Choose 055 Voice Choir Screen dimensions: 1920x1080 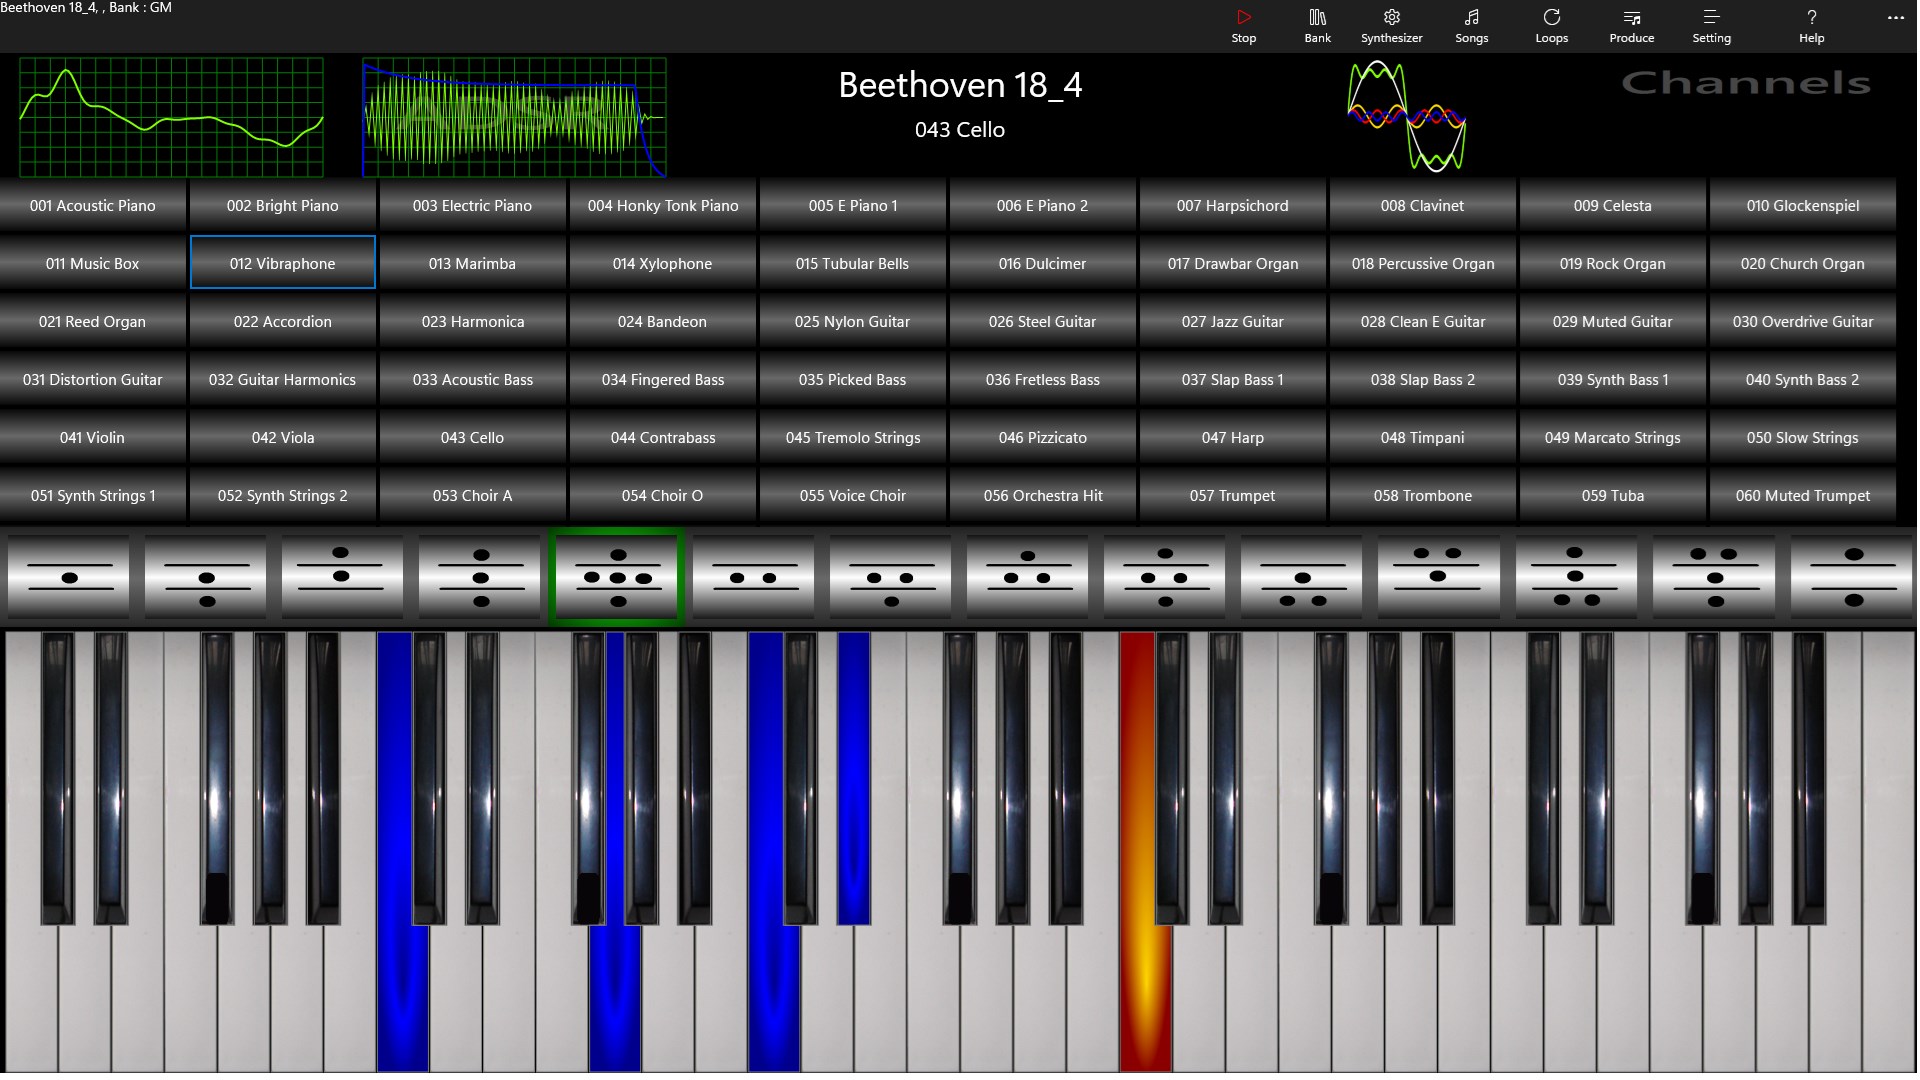852,495
